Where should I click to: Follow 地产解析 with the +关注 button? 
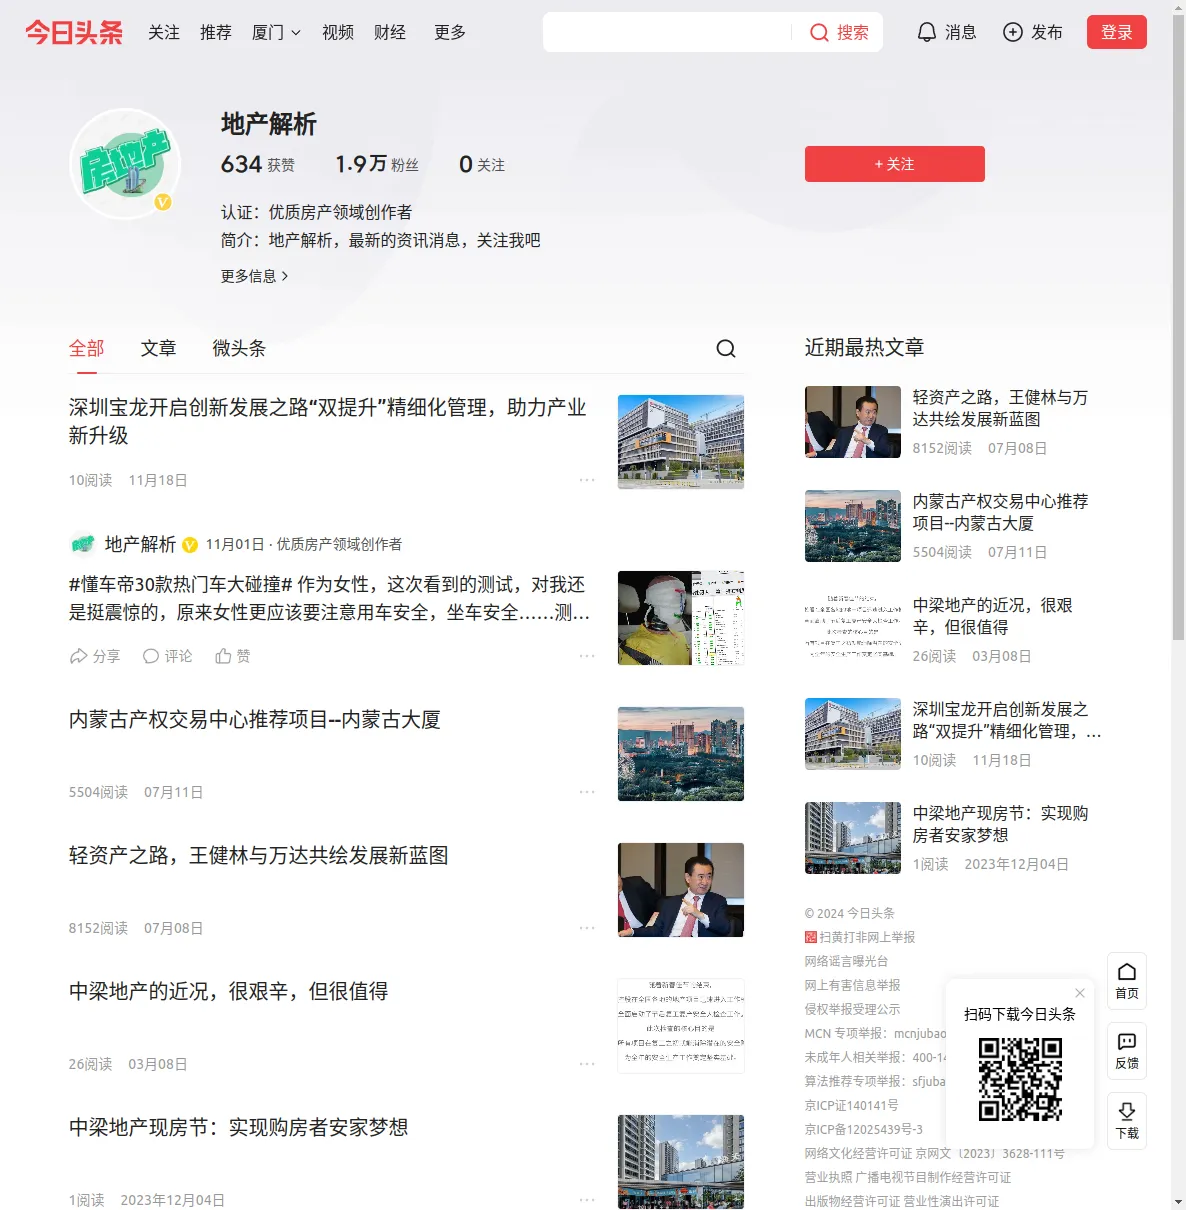[x=895, y=164]
